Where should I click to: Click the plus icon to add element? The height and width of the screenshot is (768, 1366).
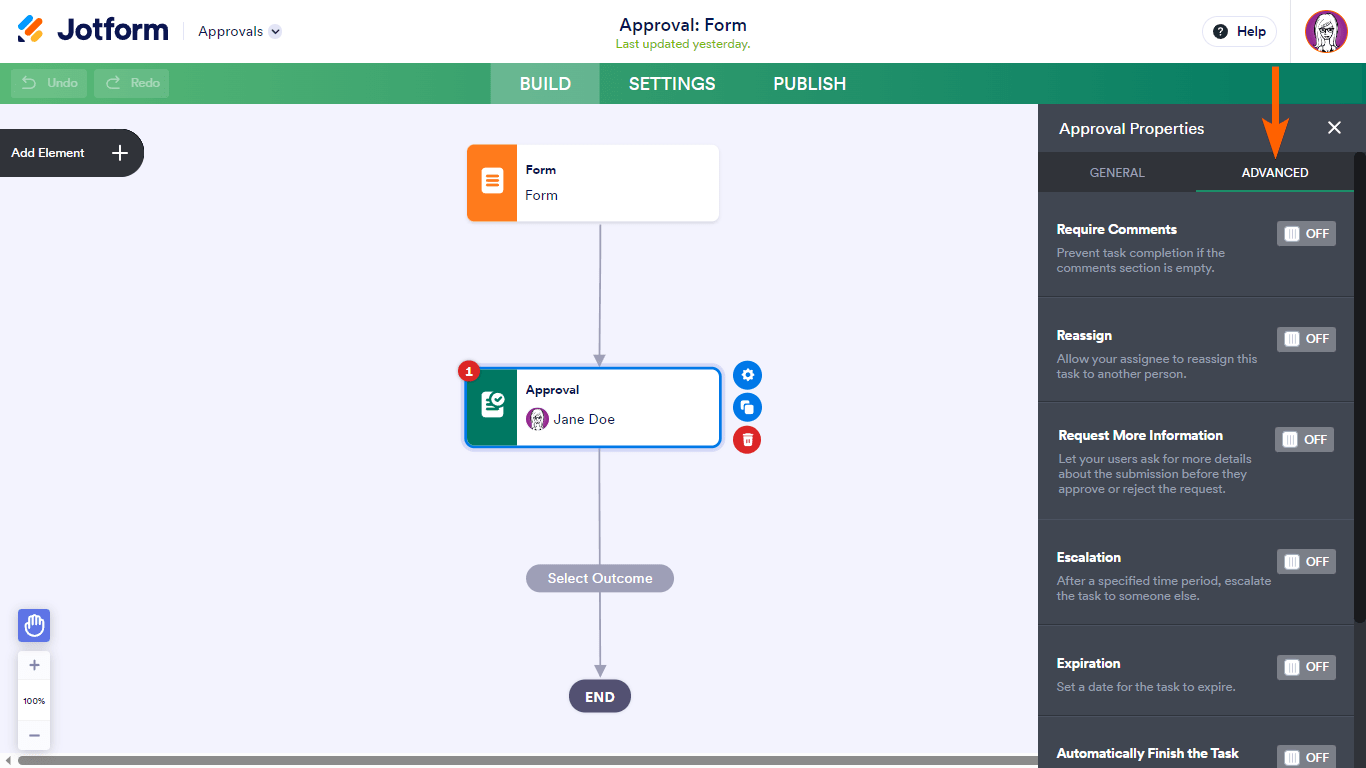(x=120, y=153)
